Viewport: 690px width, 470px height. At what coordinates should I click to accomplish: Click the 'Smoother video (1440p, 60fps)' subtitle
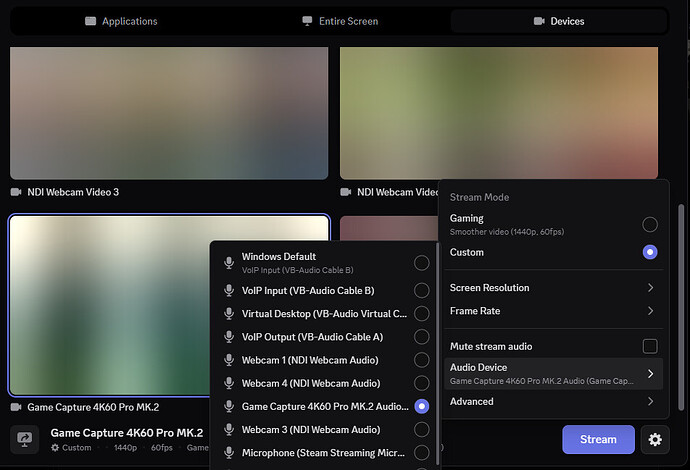coord(506,232)
